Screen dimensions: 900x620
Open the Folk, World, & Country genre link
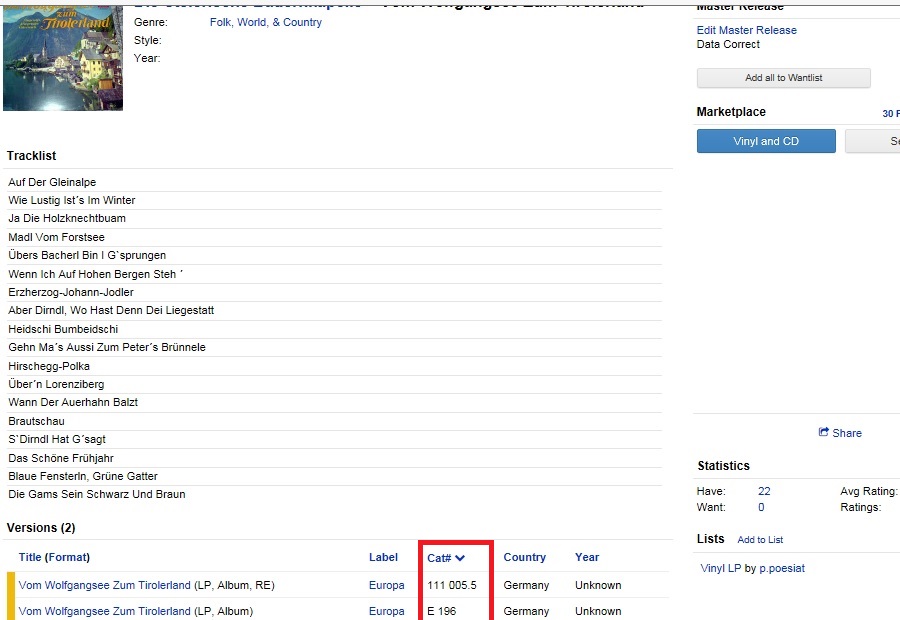[x=266, y=22]
